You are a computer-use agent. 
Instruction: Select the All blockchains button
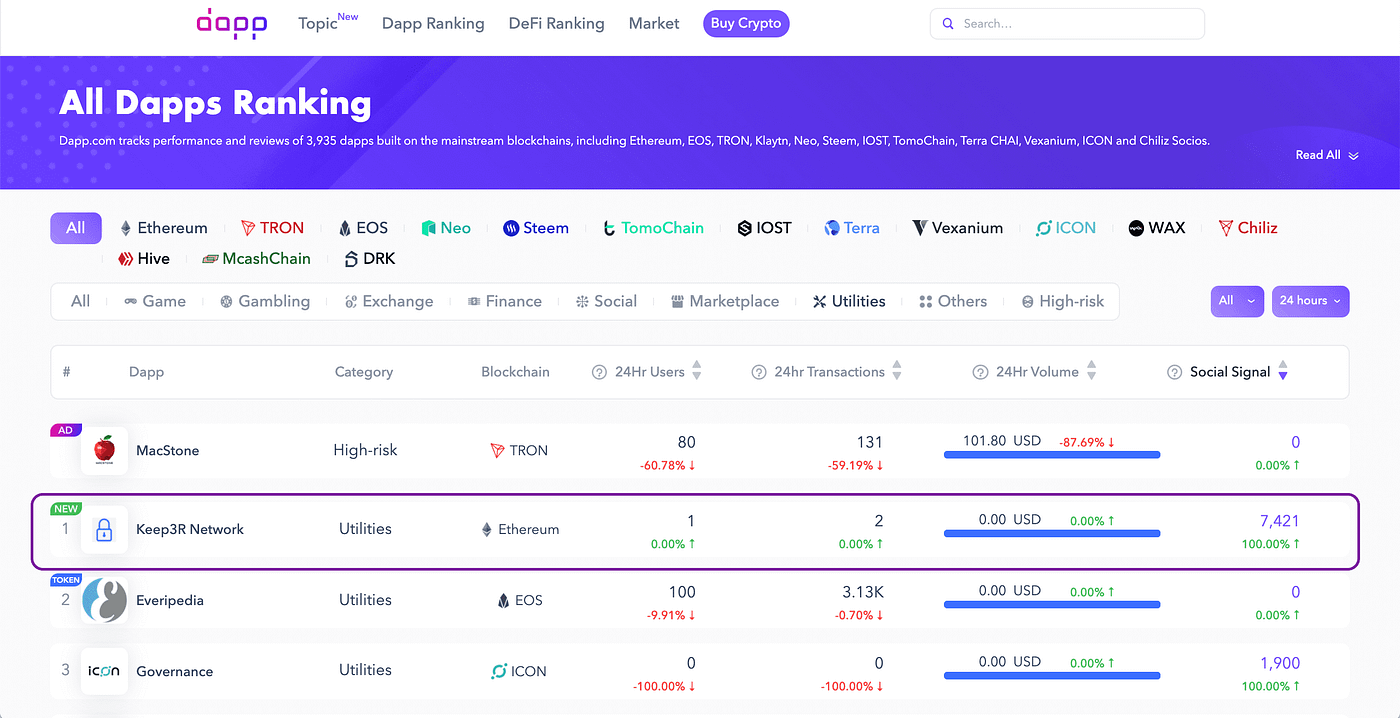click(x=76, y=228)
